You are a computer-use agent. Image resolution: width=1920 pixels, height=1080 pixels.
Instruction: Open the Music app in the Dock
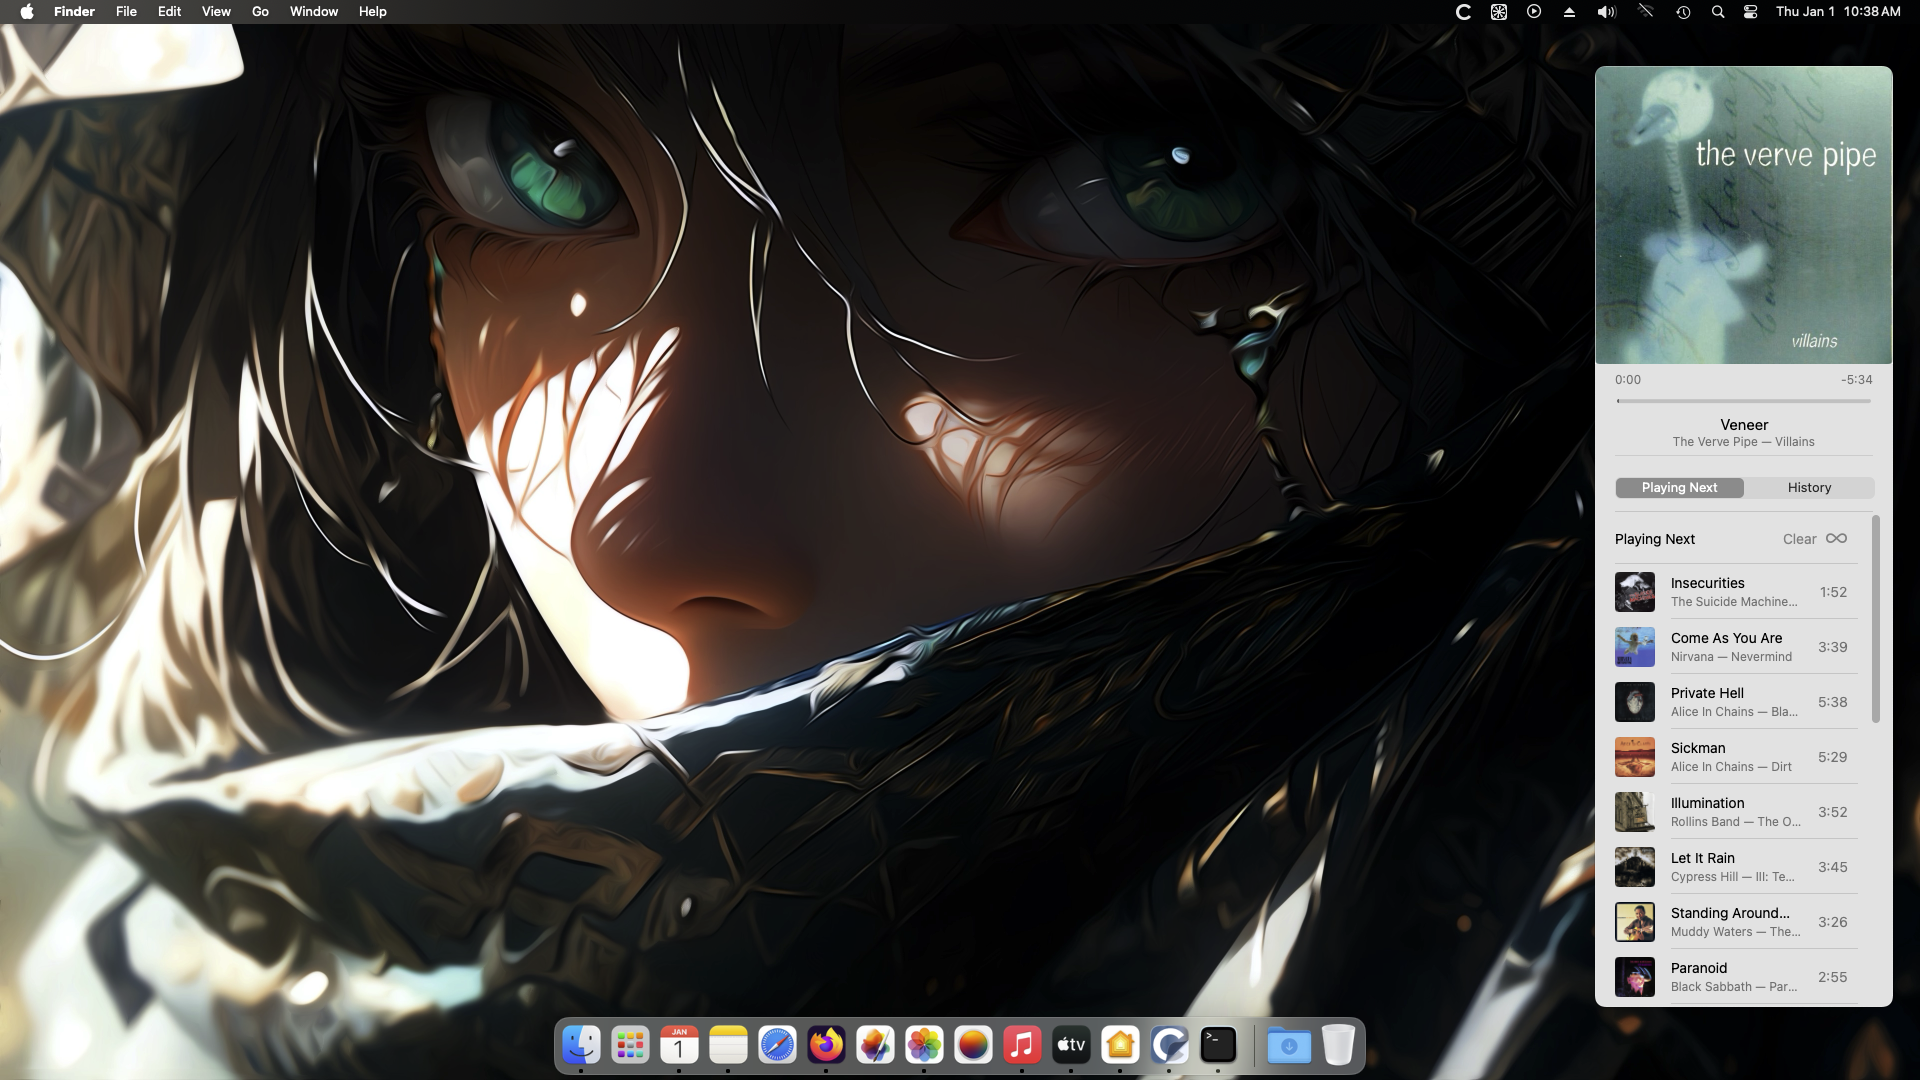point(1022,1045)
